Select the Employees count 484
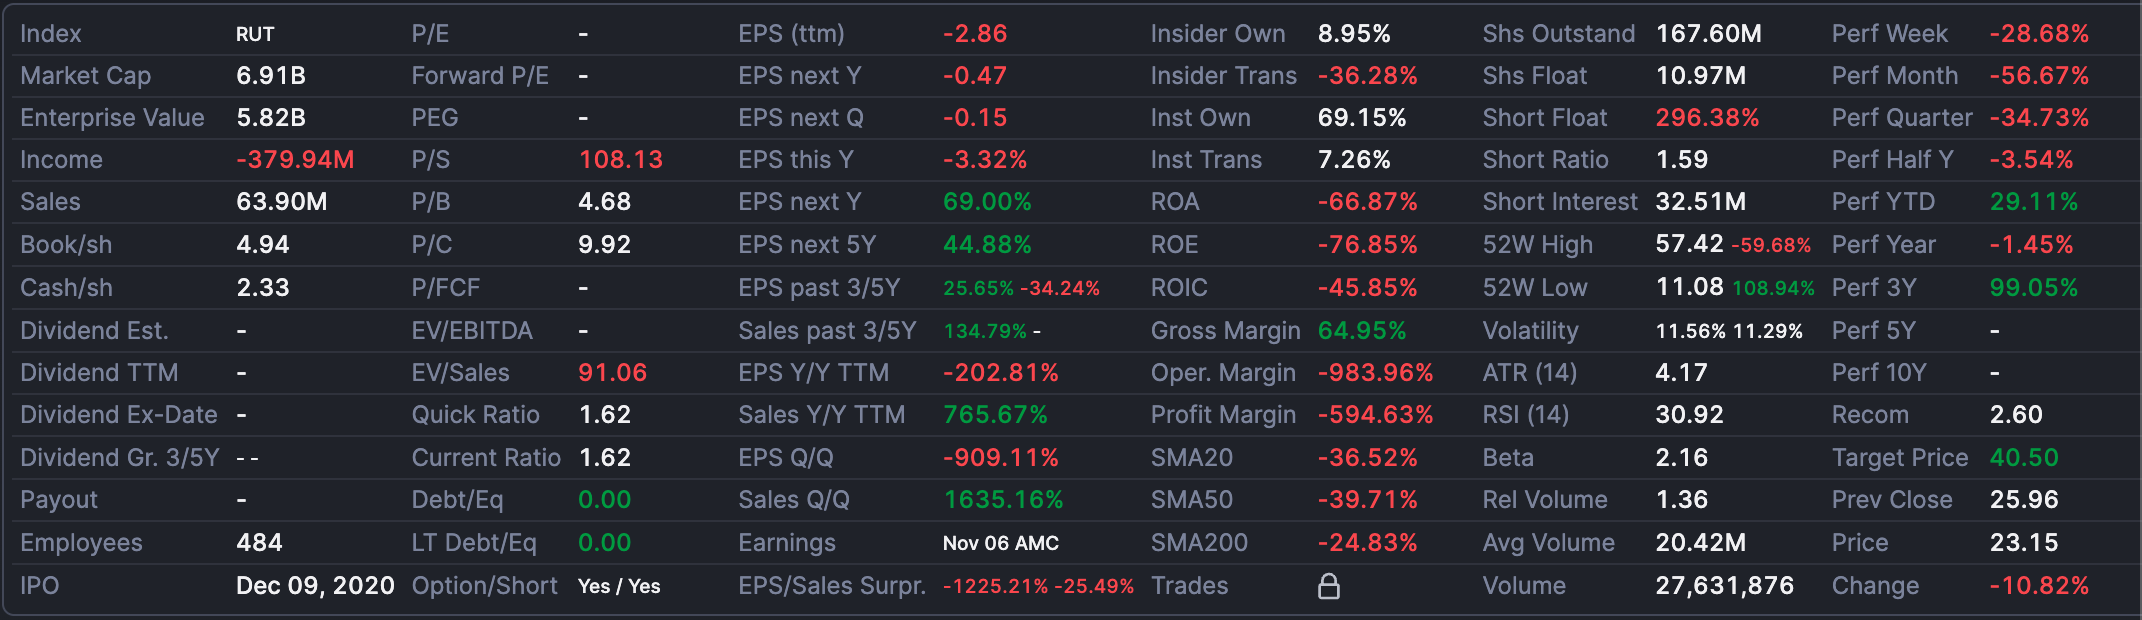The height and width of the screenshot is (620, 2142). tap(259, 543)
